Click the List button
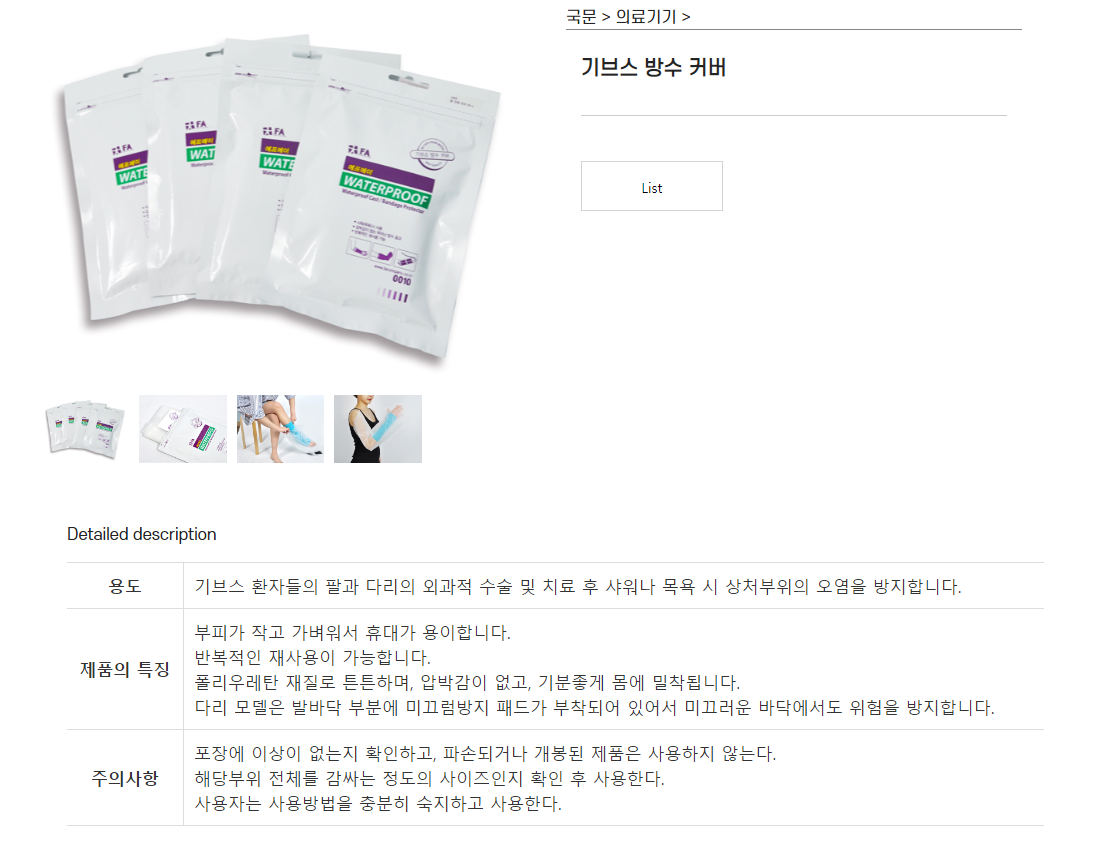 [652, 186]
